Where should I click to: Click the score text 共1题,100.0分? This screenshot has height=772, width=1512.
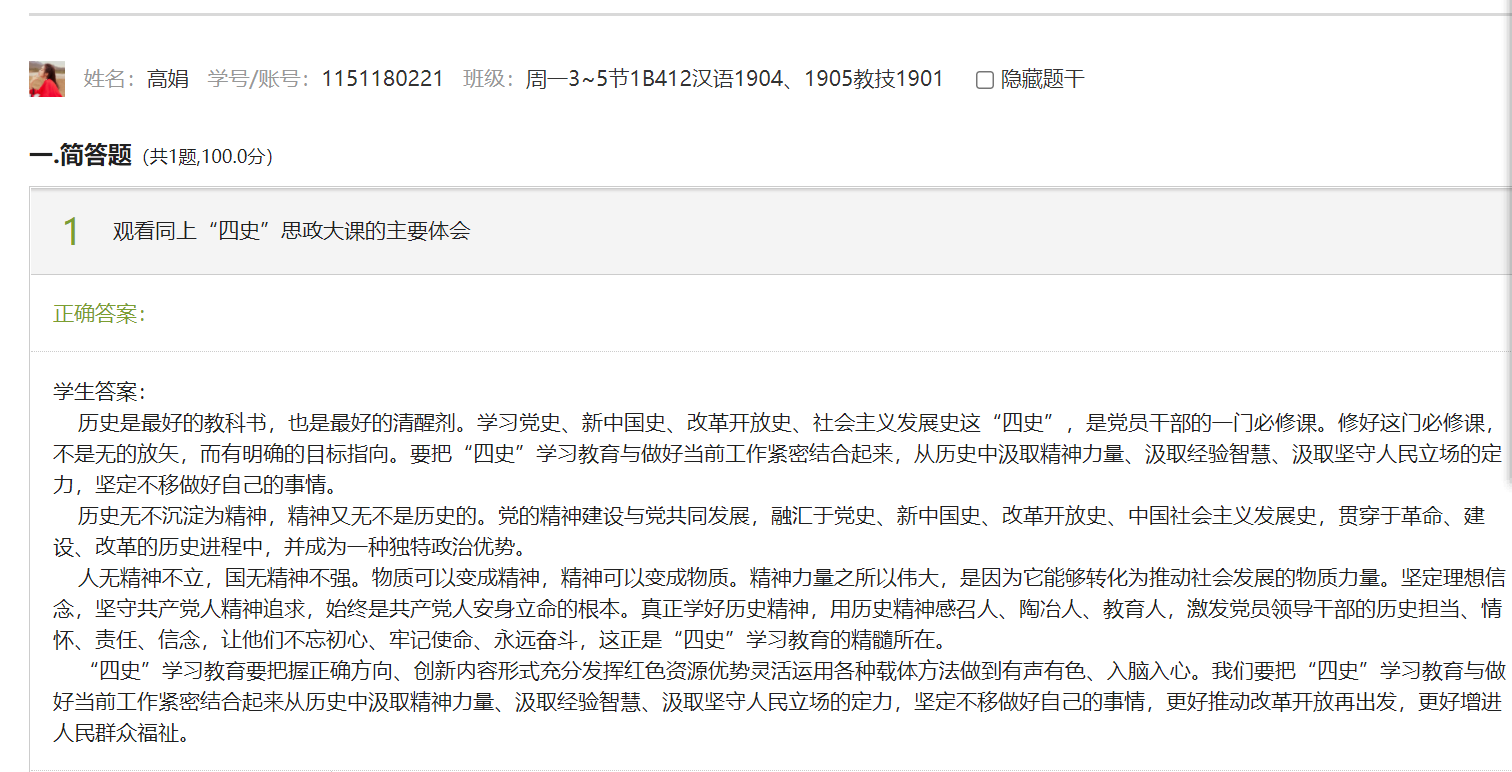pos(207,157)
